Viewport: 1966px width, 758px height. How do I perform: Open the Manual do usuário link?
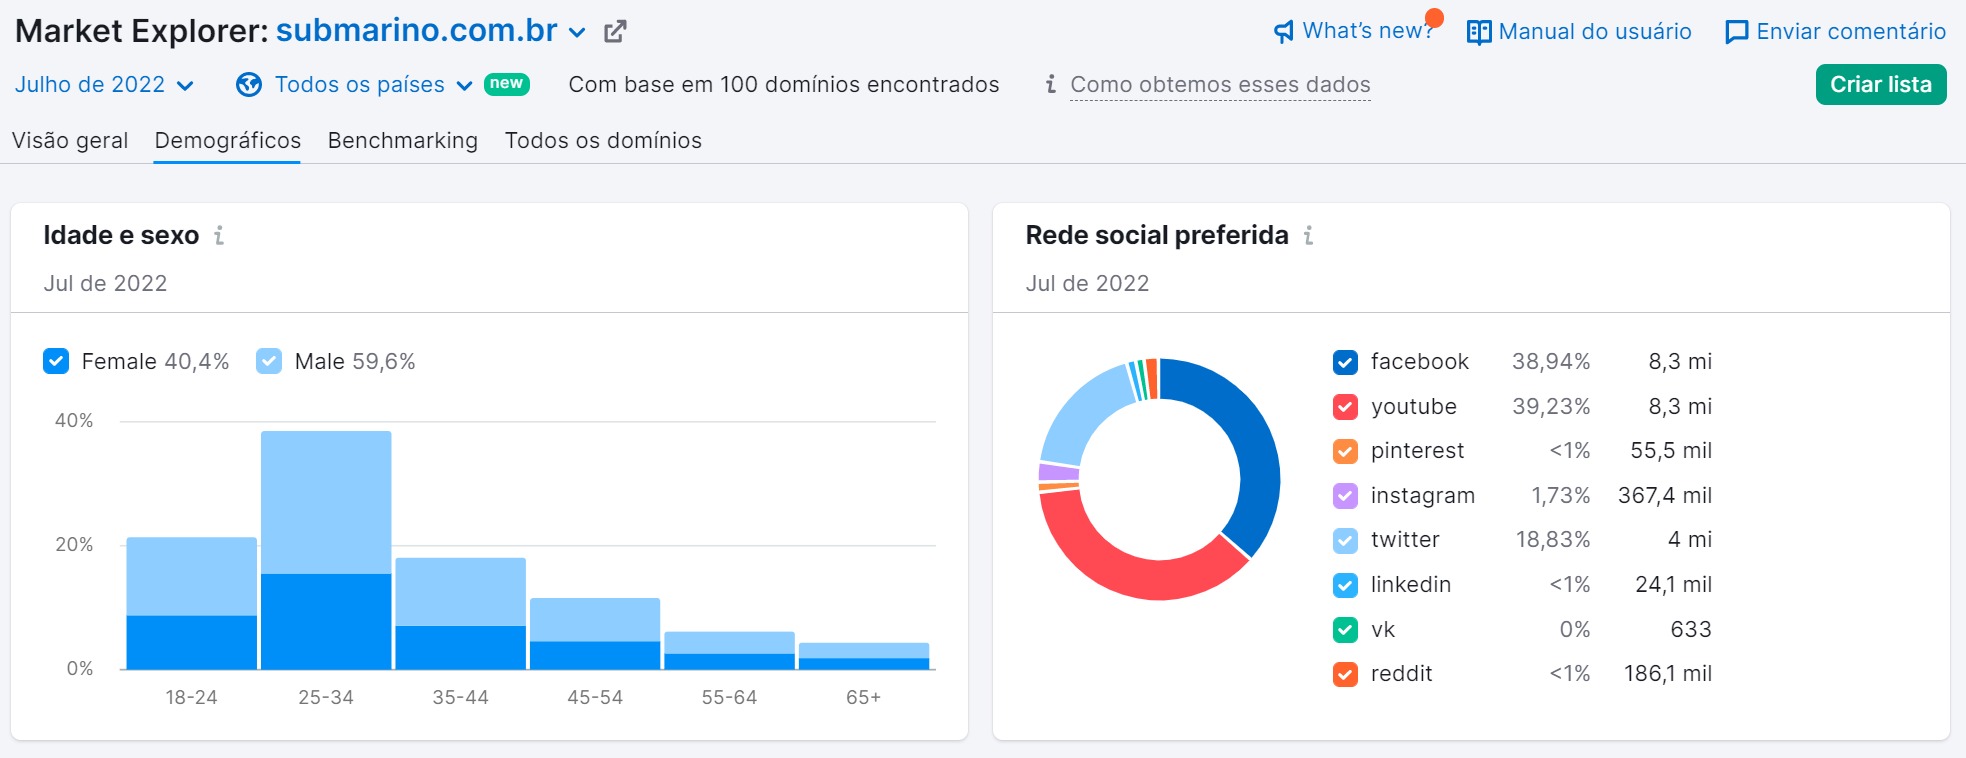coord(1595,32)
